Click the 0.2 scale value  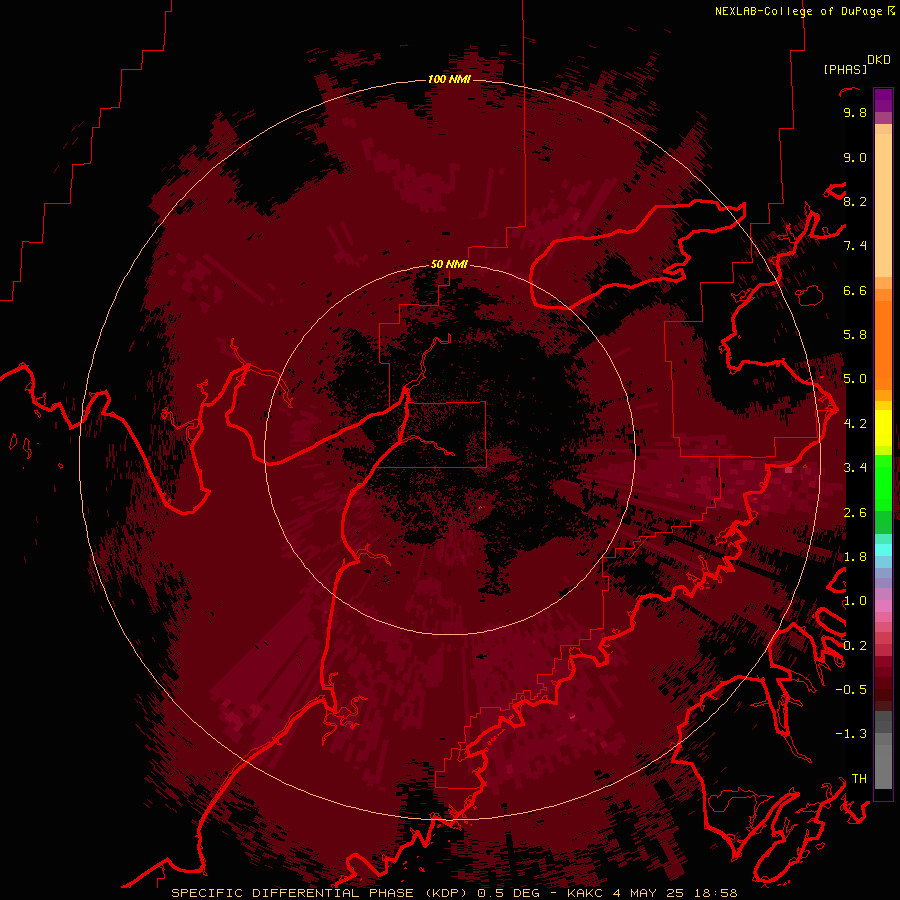(x=855, y=646)
